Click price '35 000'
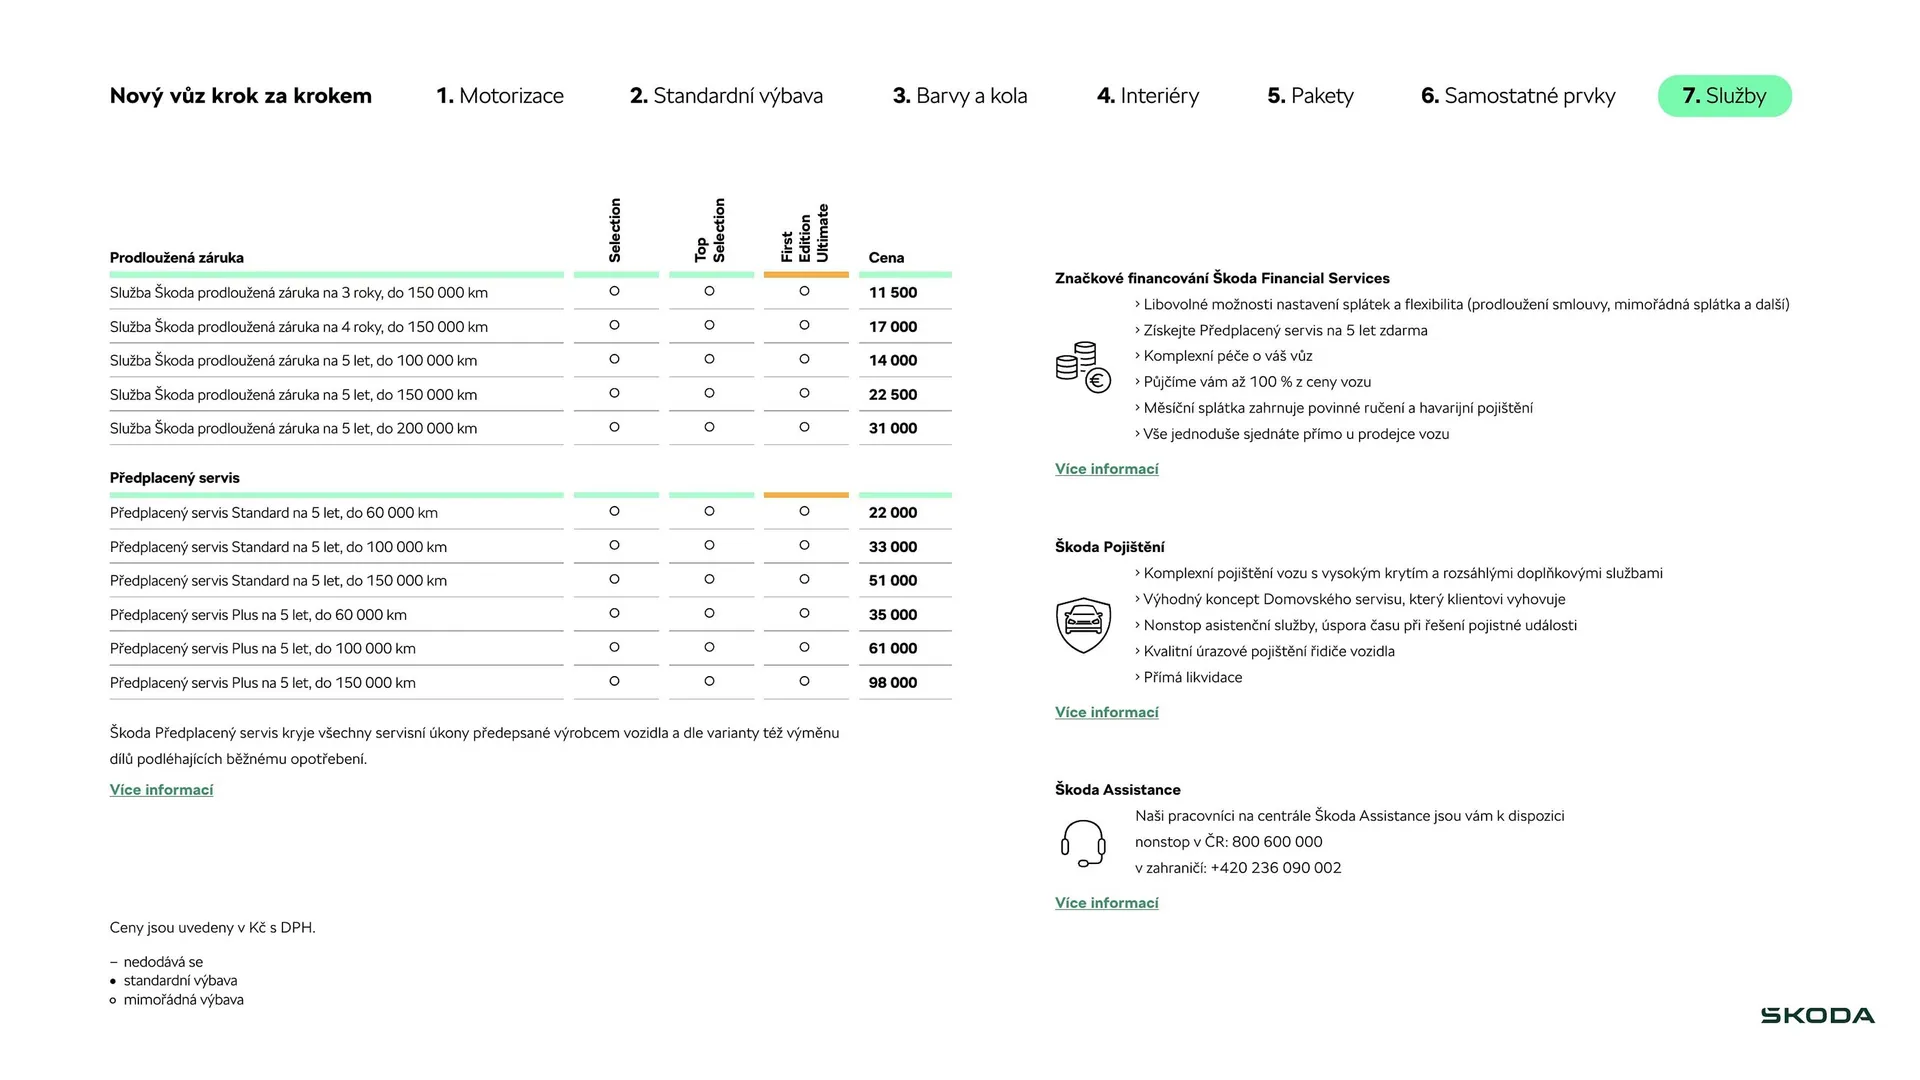Screen dimensions: 1920x1080 tap(893, 615)
